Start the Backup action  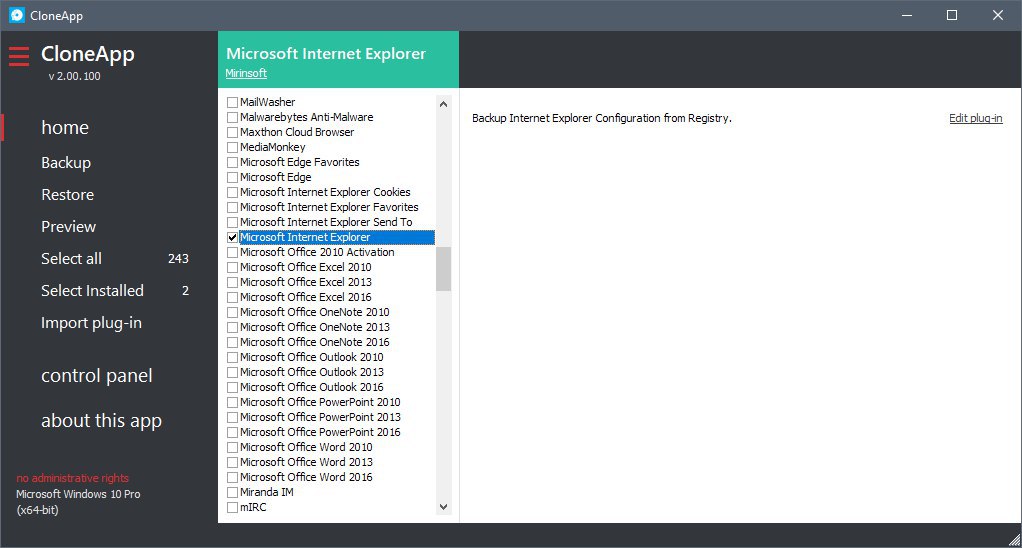click(66, 163)
